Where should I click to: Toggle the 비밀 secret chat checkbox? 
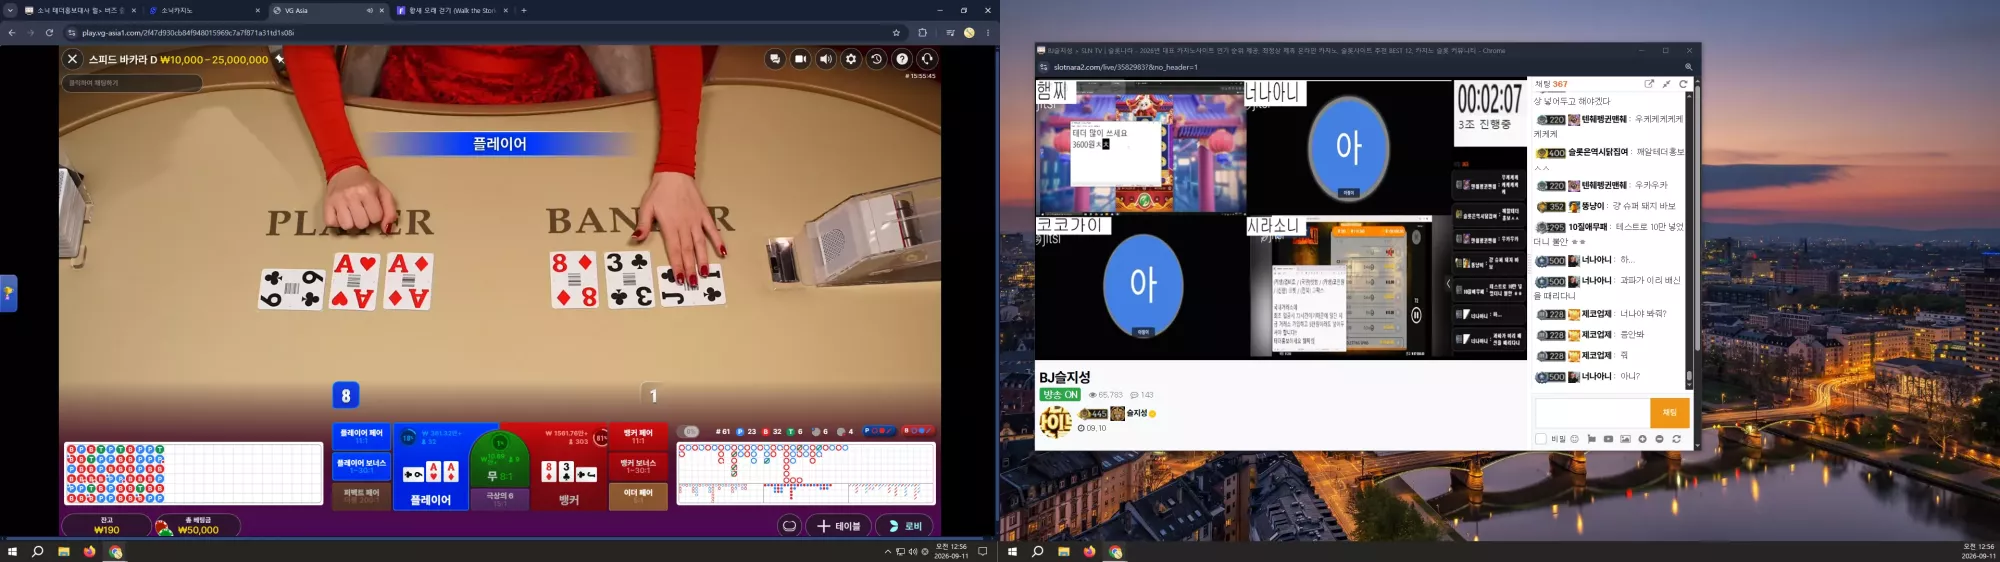pos(1541,439)
